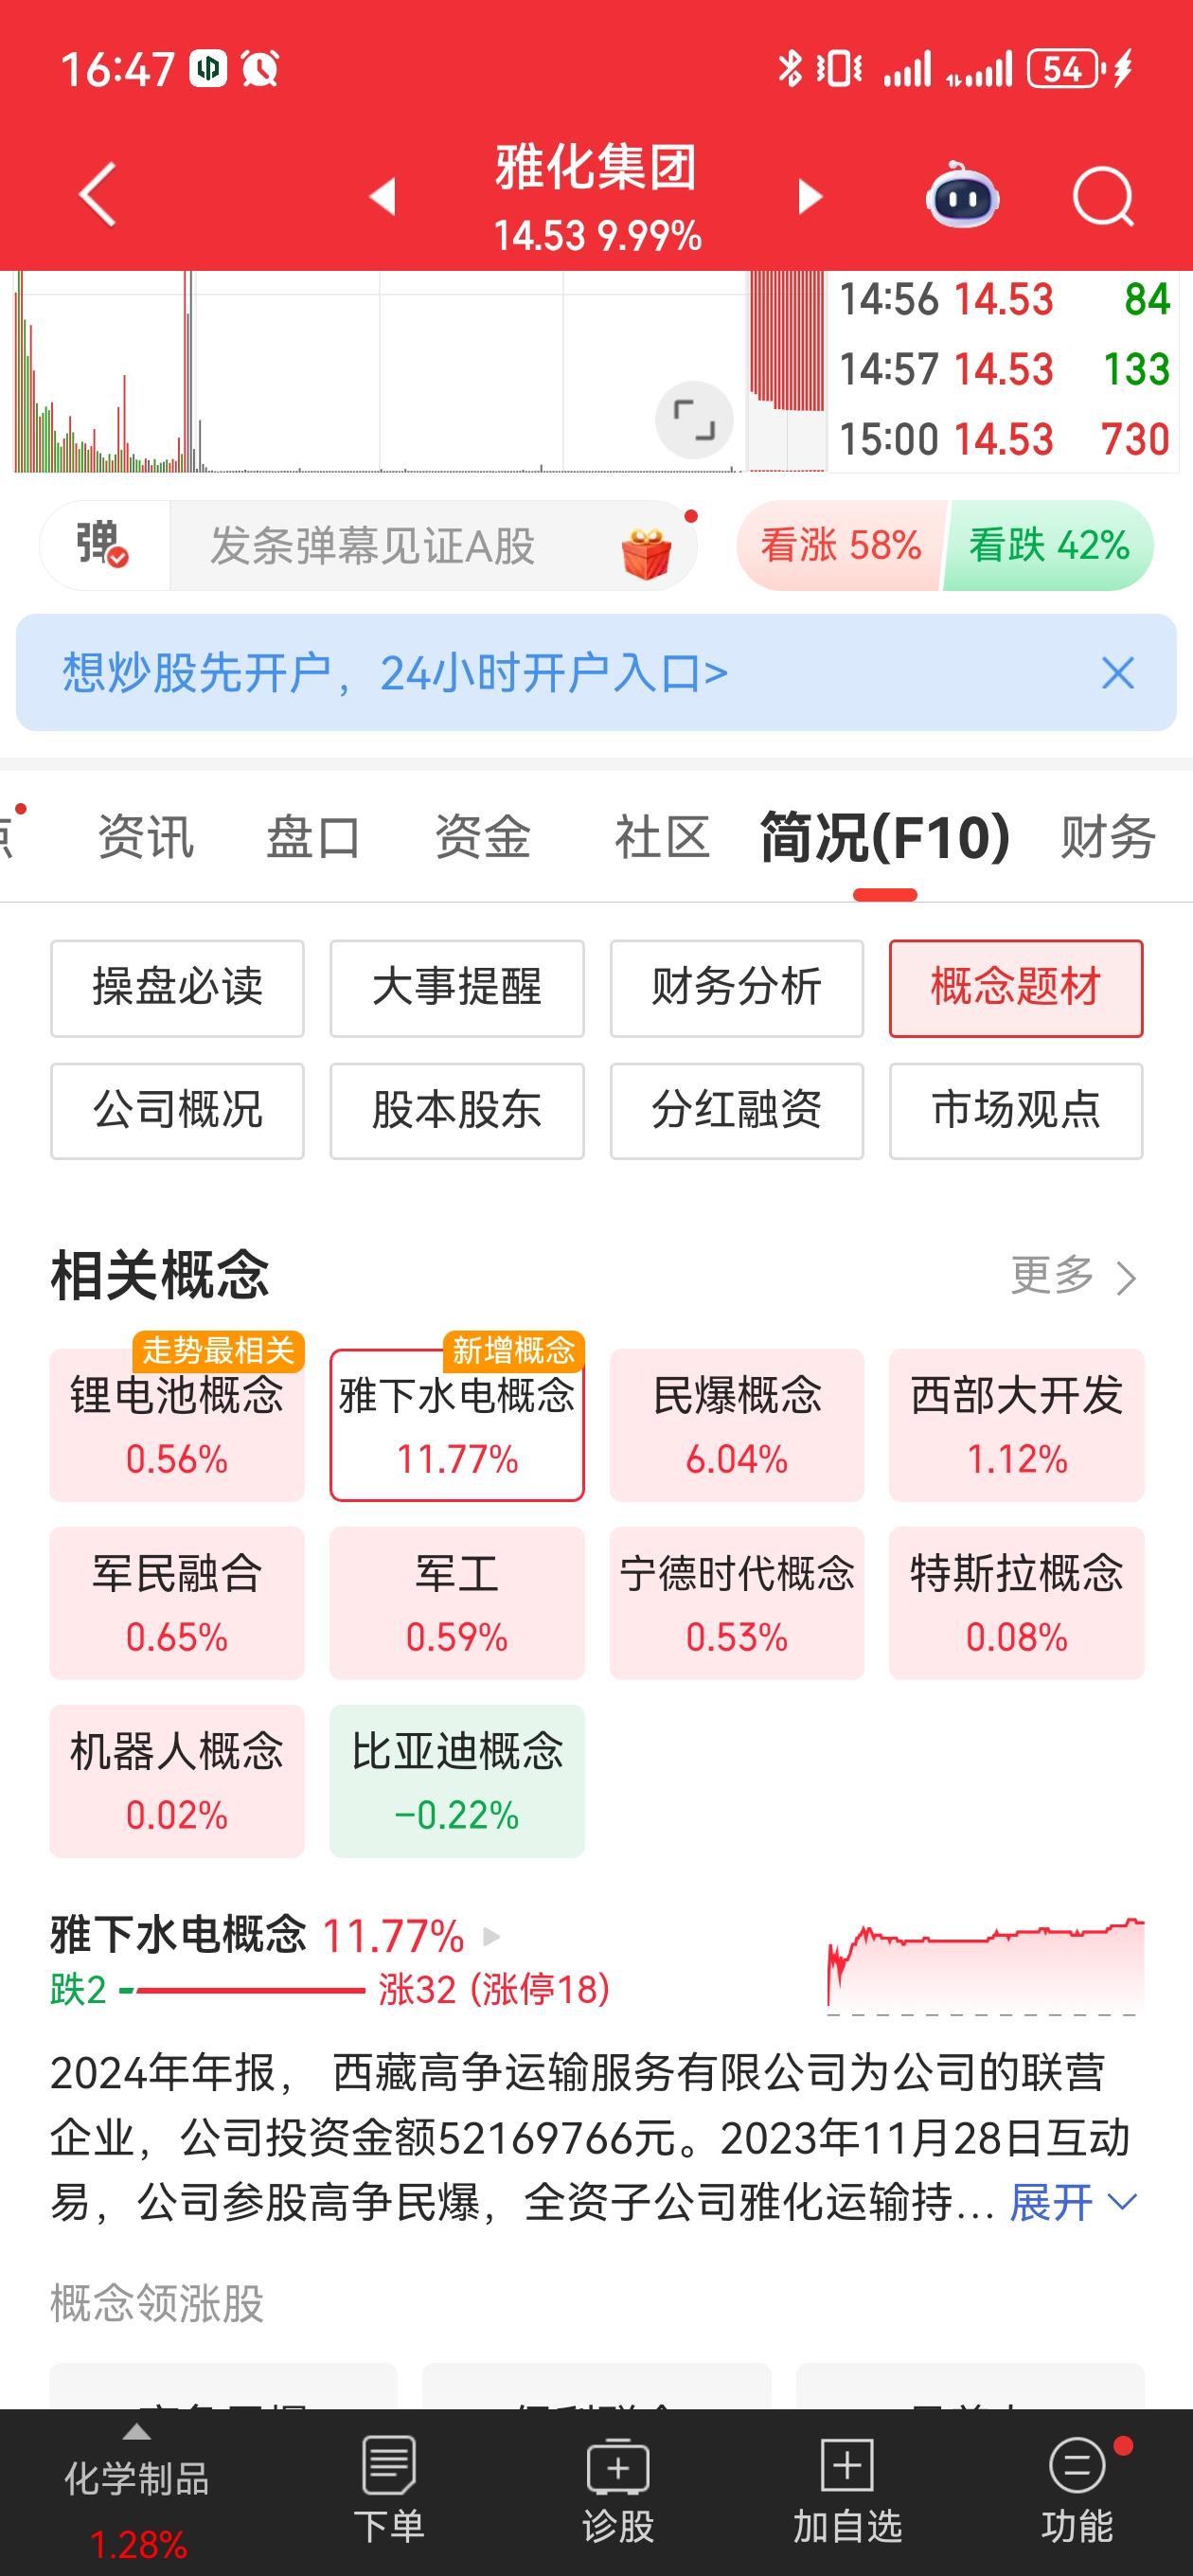Viewport: 1193px width, 2576px height.
Task: Tap the gift box icon
Action: tap(646, 552)
